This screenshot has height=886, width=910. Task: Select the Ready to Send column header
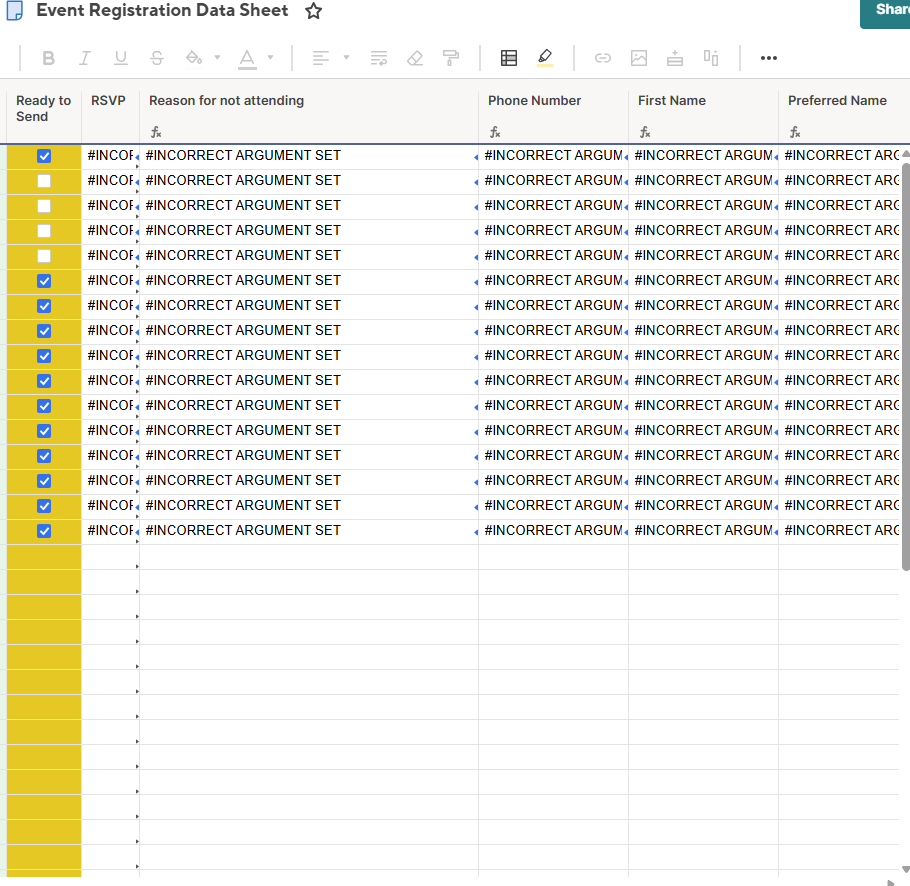click(x=44, y=116)
